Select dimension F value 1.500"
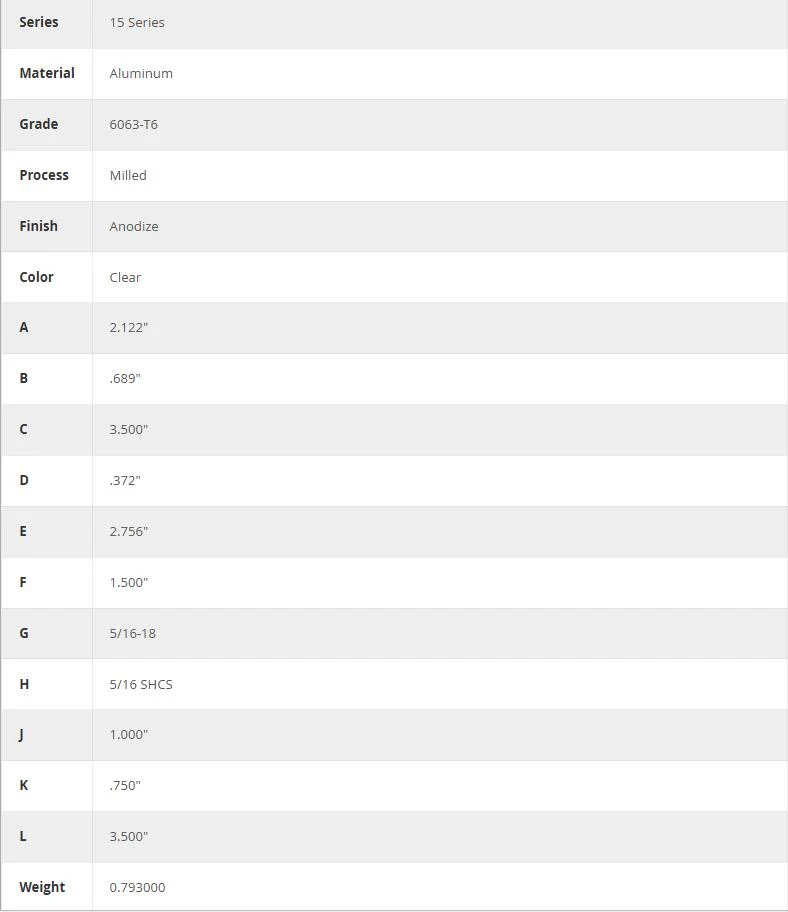The height and width of the screenshot is (912, 788). coord(129,583)
